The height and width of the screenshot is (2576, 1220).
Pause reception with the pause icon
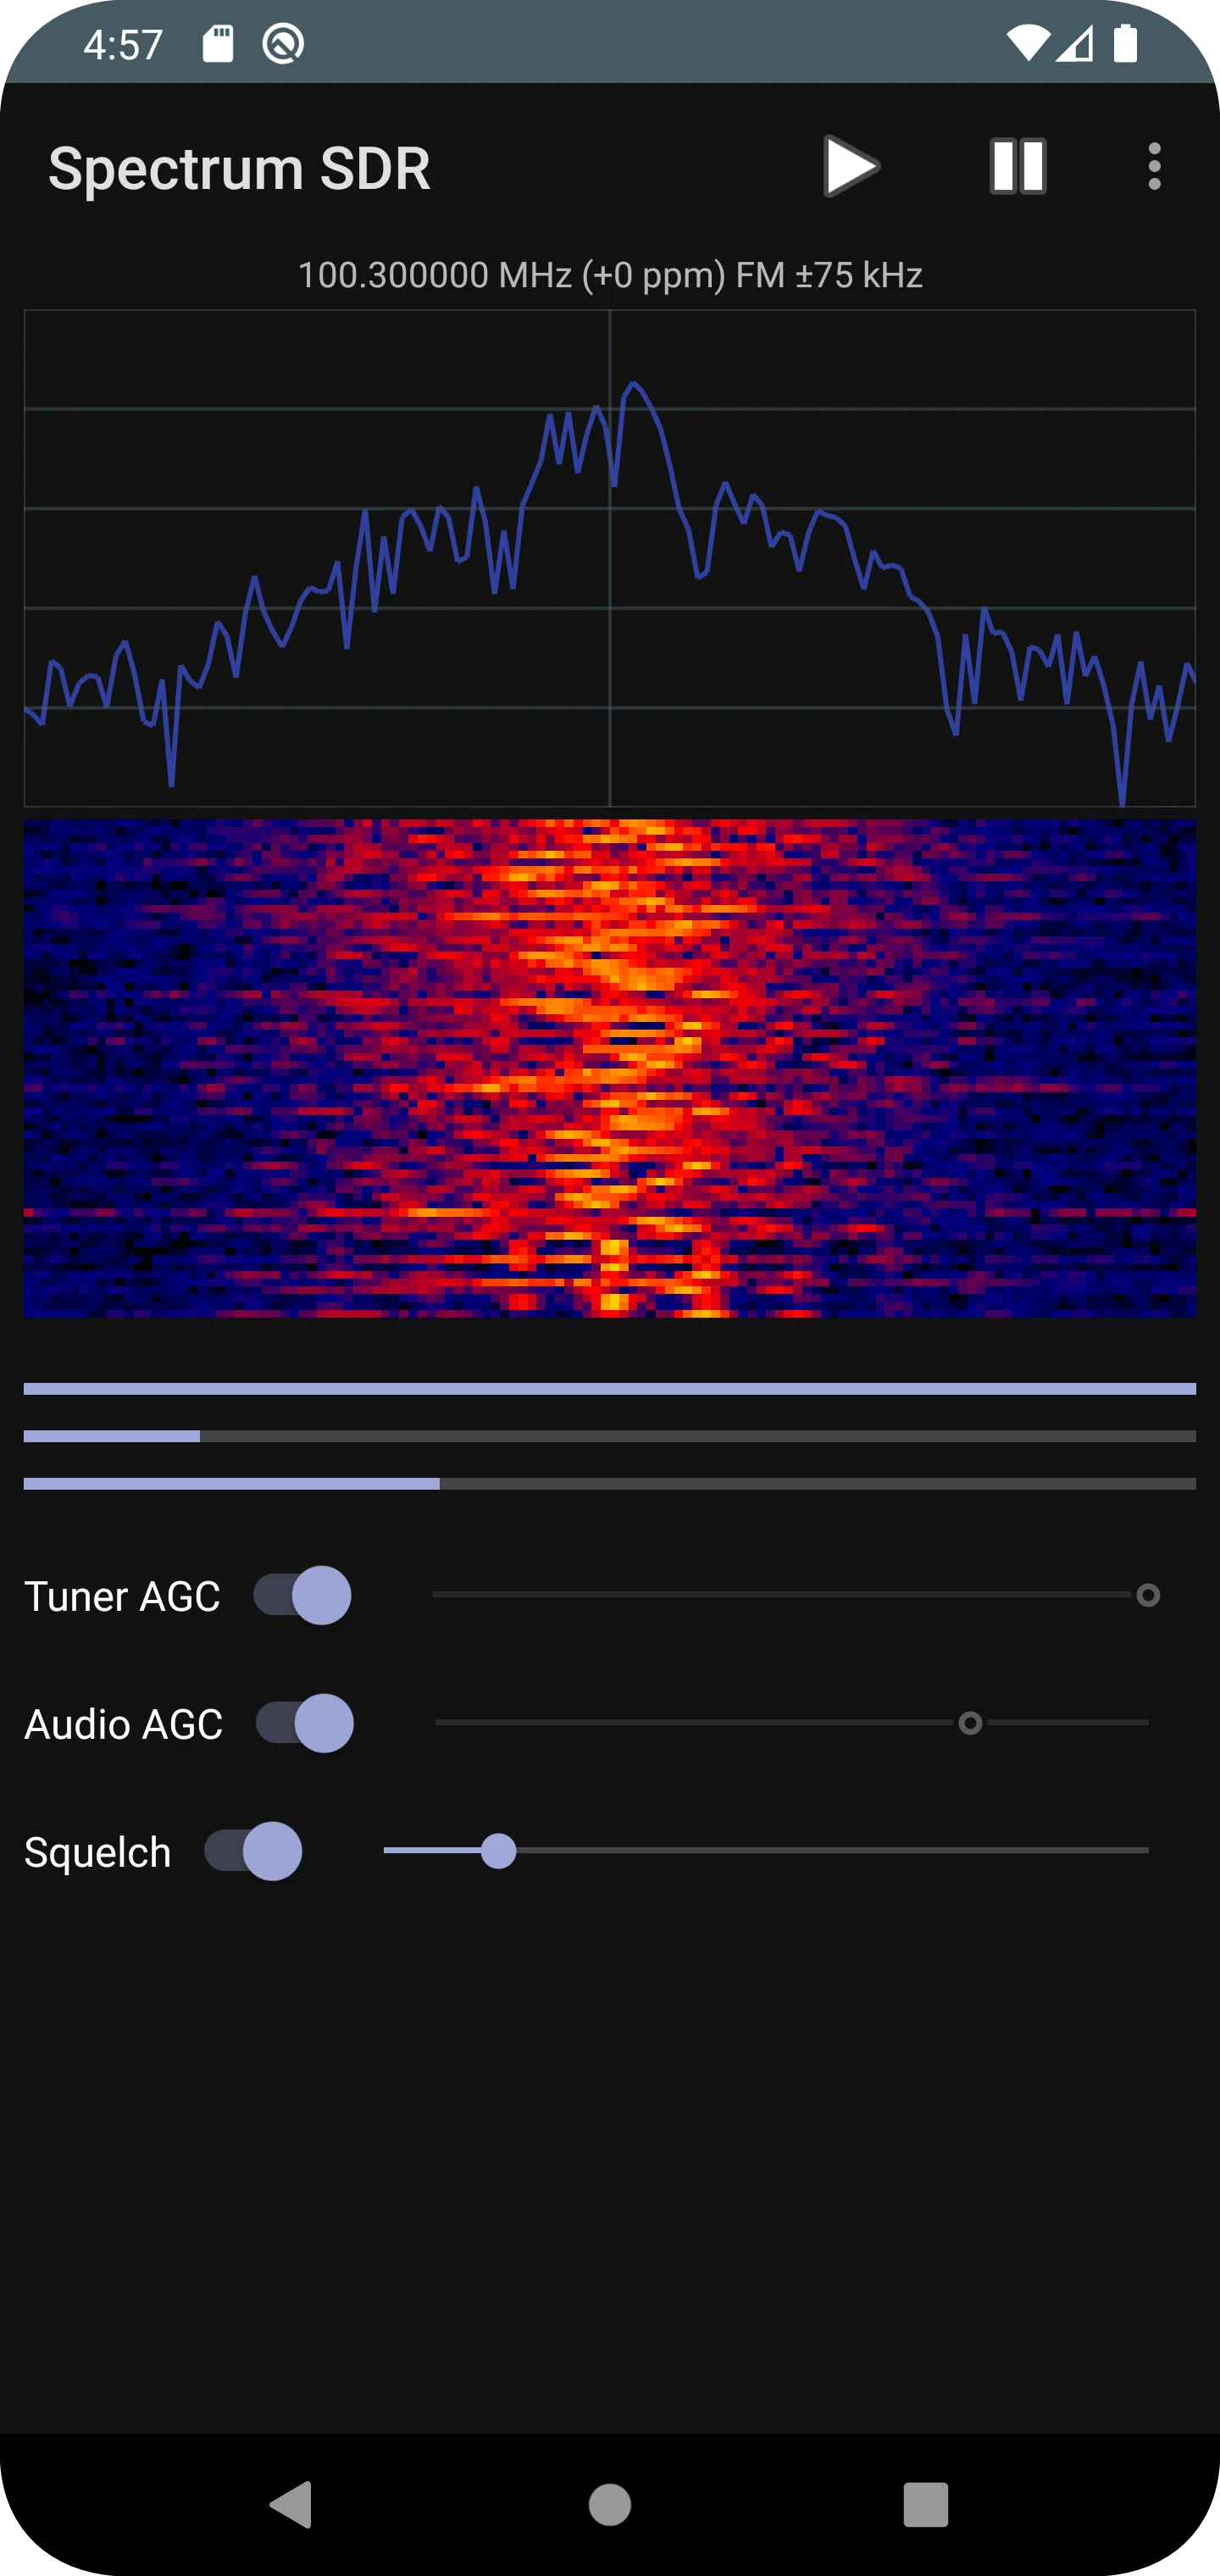coord(1018,166)
